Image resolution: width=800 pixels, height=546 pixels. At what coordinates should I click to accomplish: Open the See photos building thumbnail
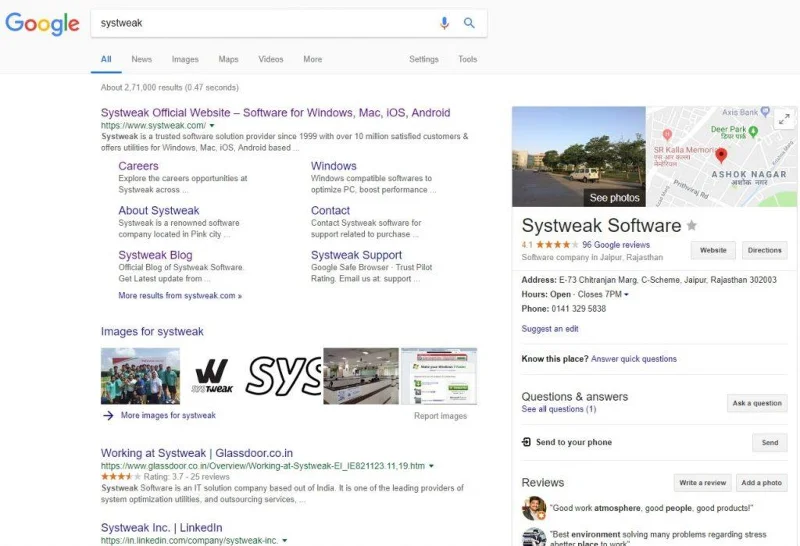coord(577,156)
